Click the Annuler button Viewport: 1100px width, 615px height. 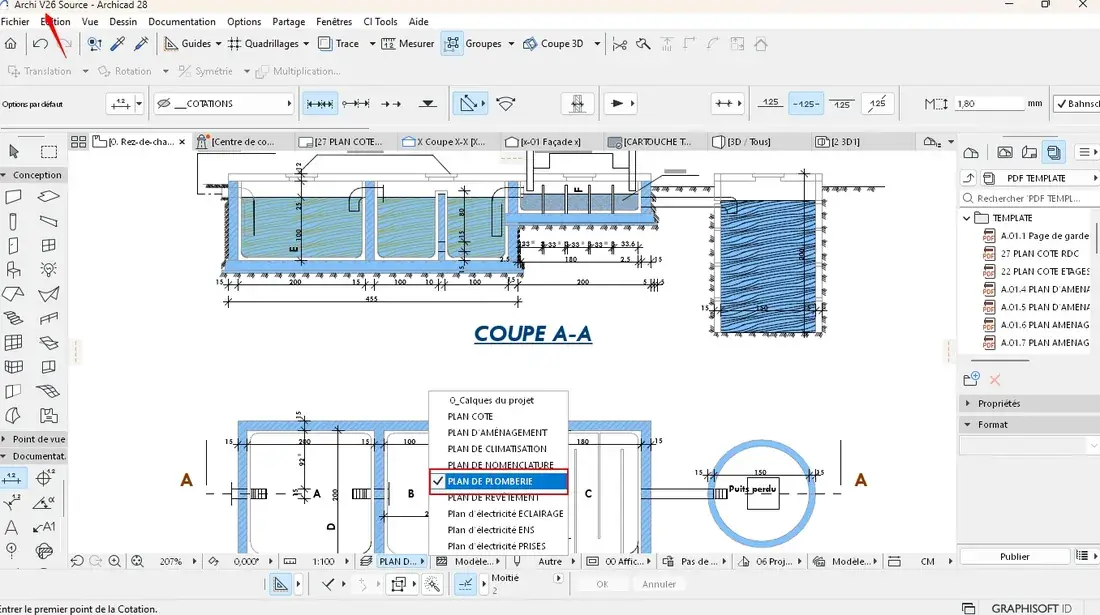pos(659,583)
